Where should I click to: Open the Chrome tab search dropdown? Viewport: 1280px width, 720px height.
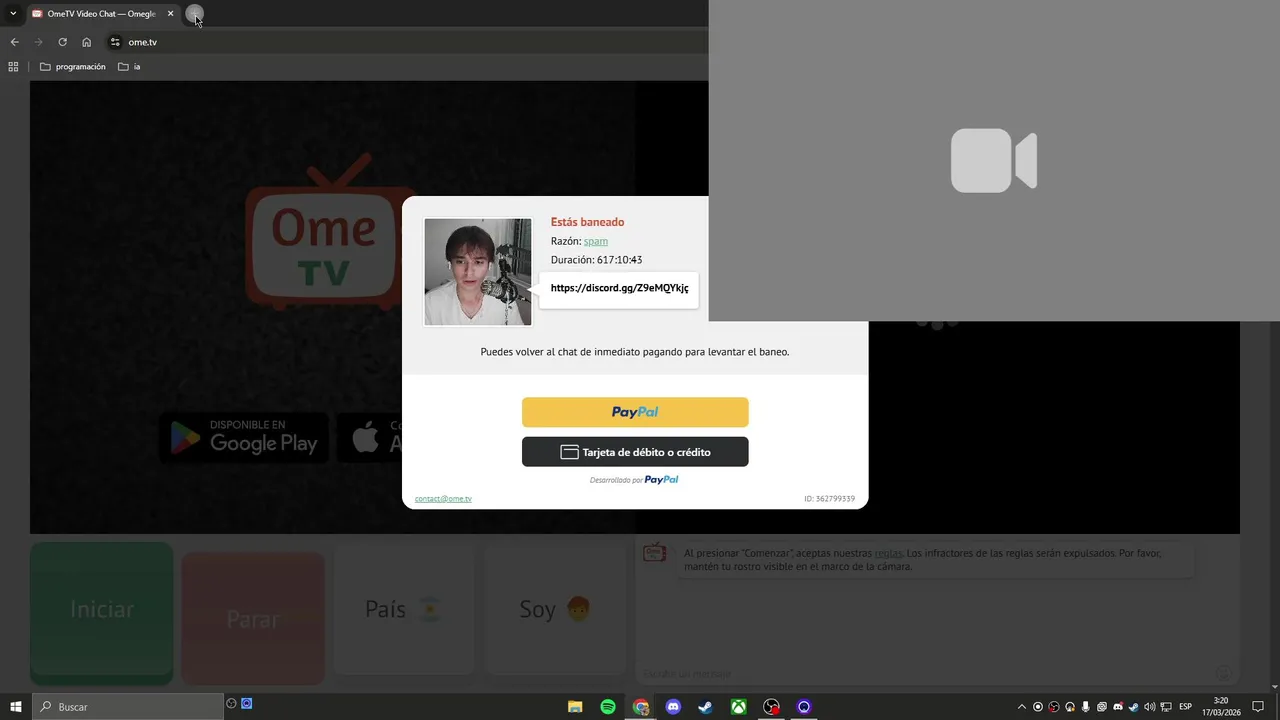pyautogui.click(x=13, y=14)
